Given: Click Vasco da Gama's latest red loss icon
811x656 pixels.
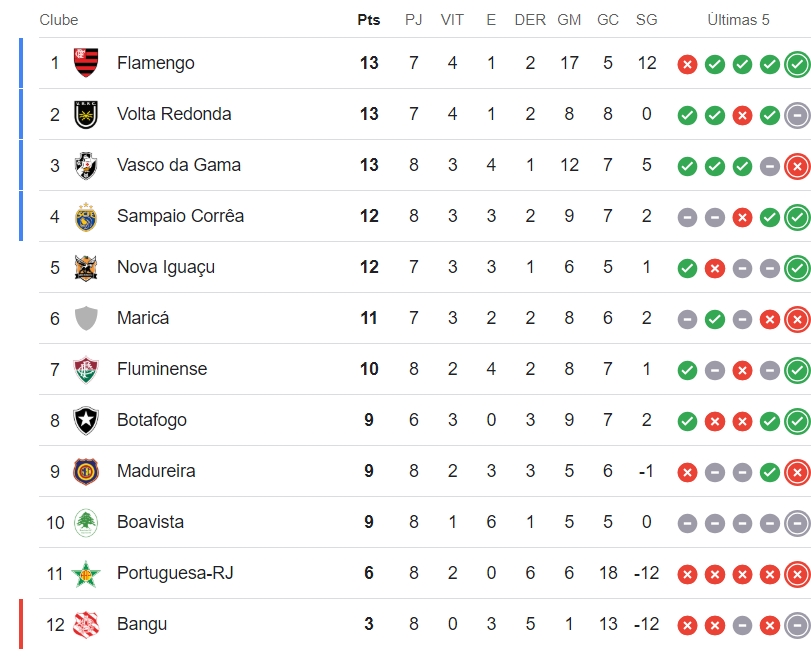Looking at the screenshot, I should pos(798,167).
